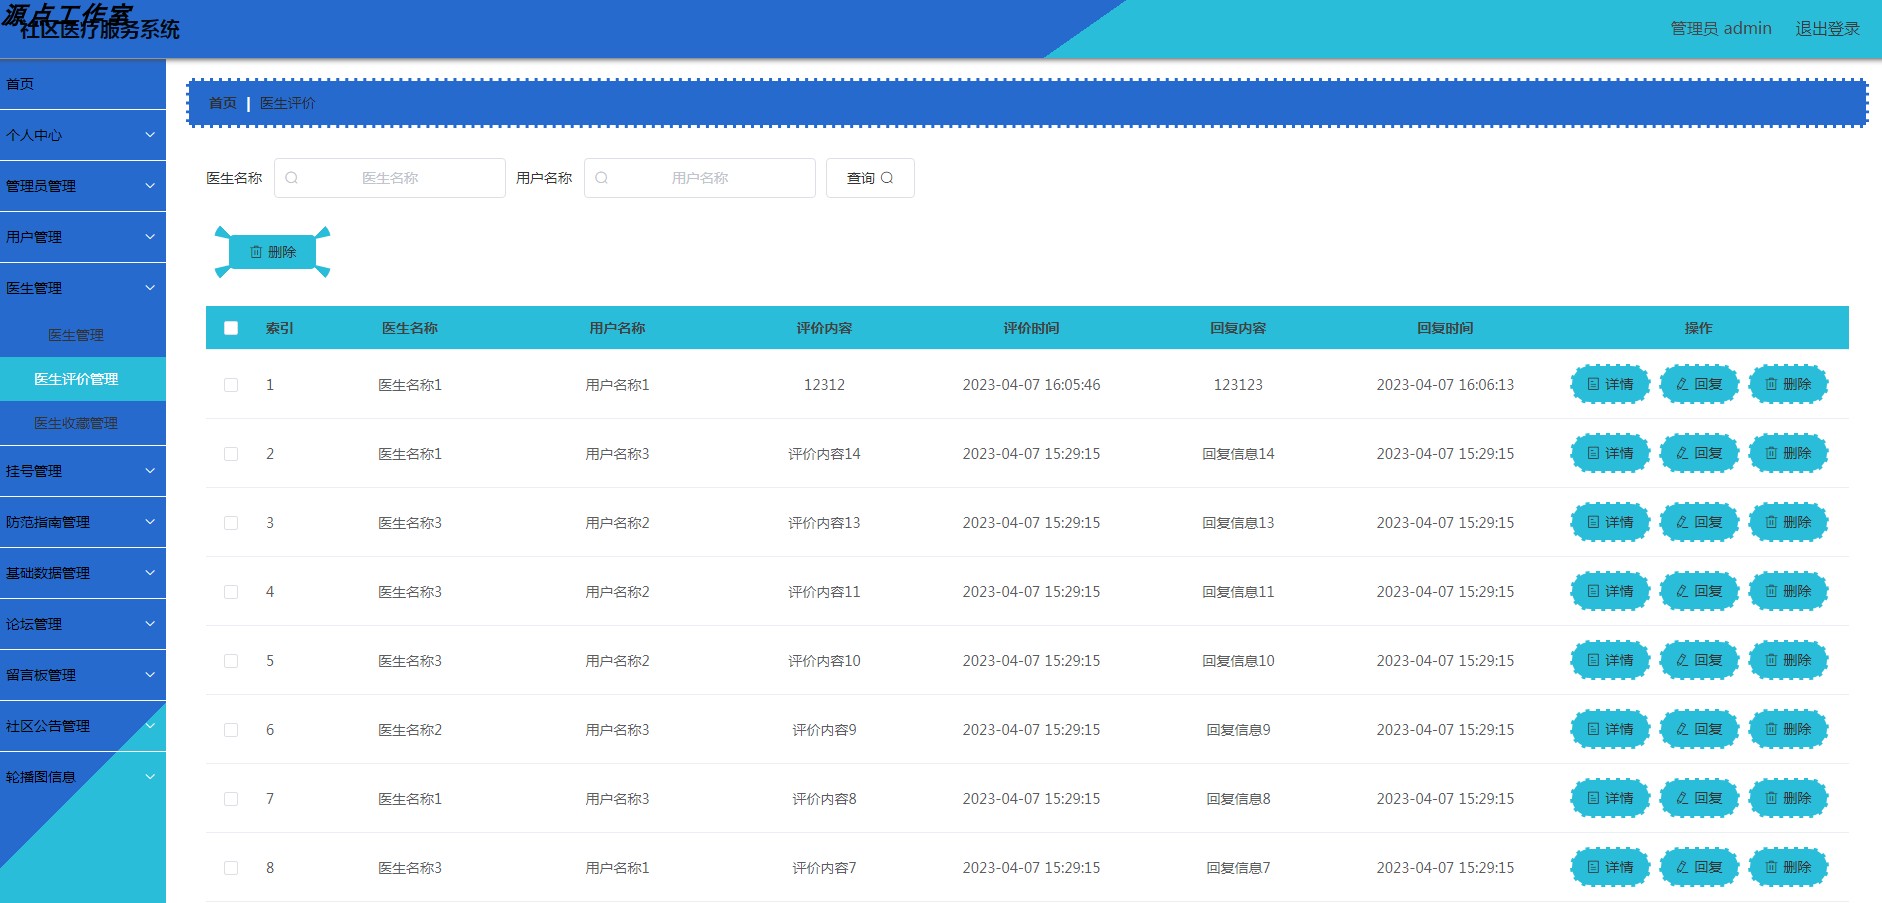Click the pen icon on row 2's 回复 button
Viewport: 1882px width, 903px height.
(1682, 453)
